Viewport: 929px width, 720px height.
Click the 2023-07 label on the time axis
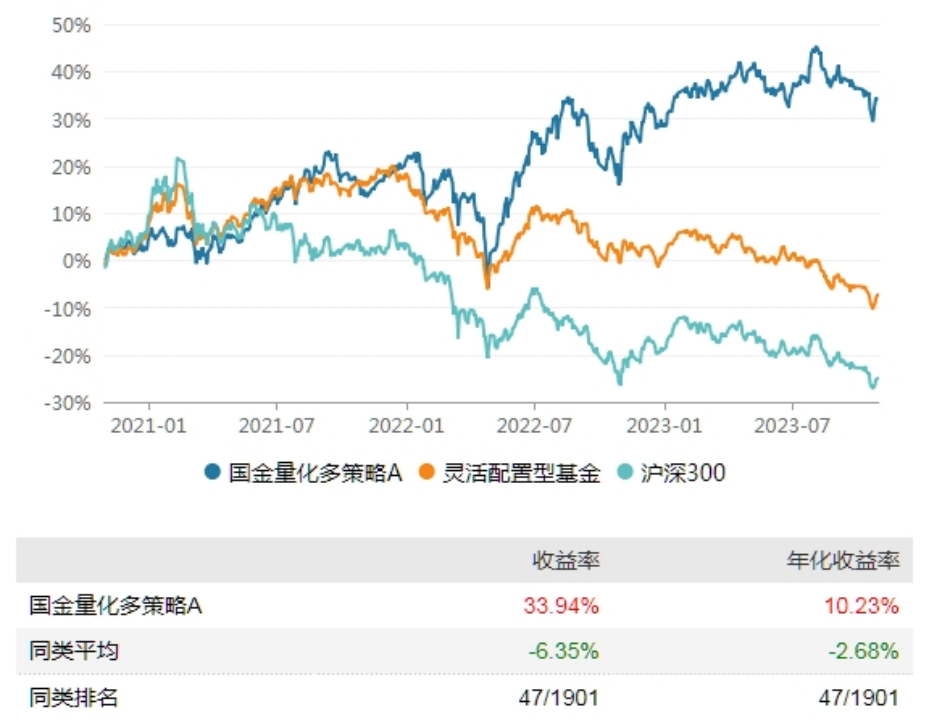[792, 423]
